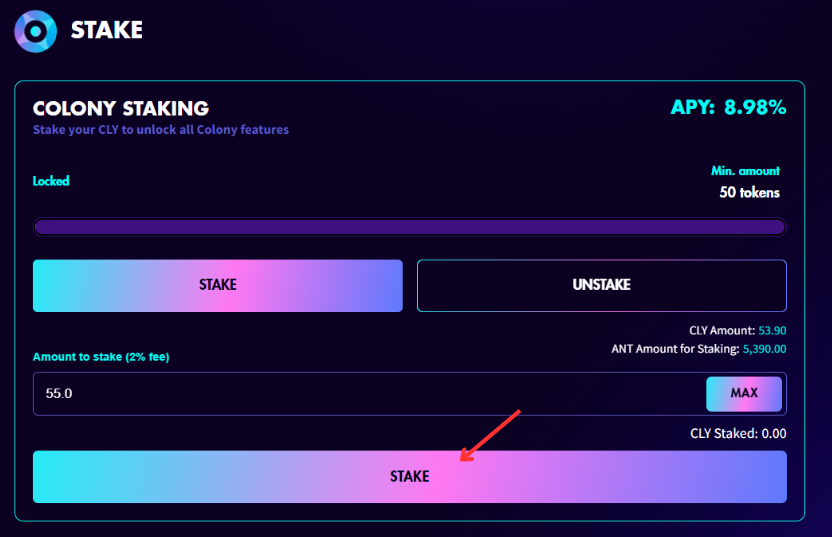Click the Colony circular logo icon
The image size is (832, 537).
36,31
